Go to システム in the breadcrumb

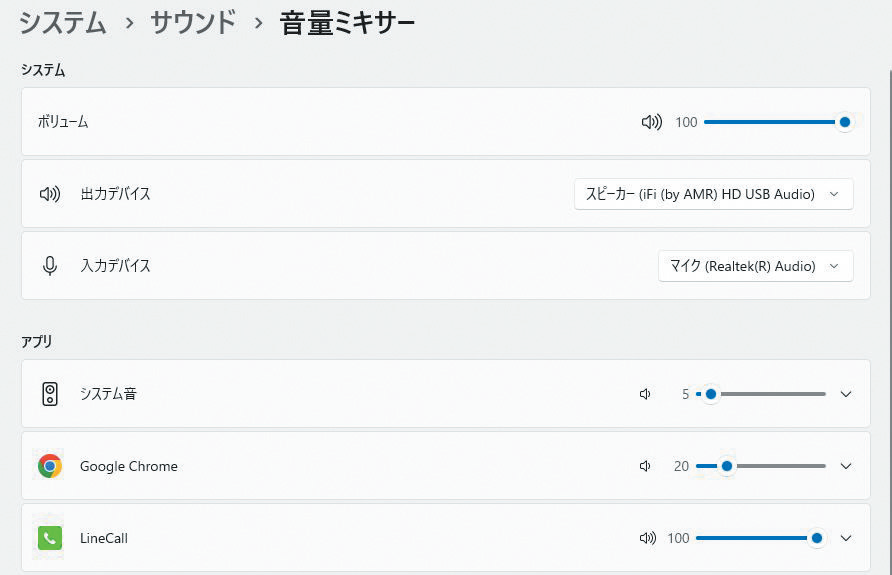coord(63,23)
